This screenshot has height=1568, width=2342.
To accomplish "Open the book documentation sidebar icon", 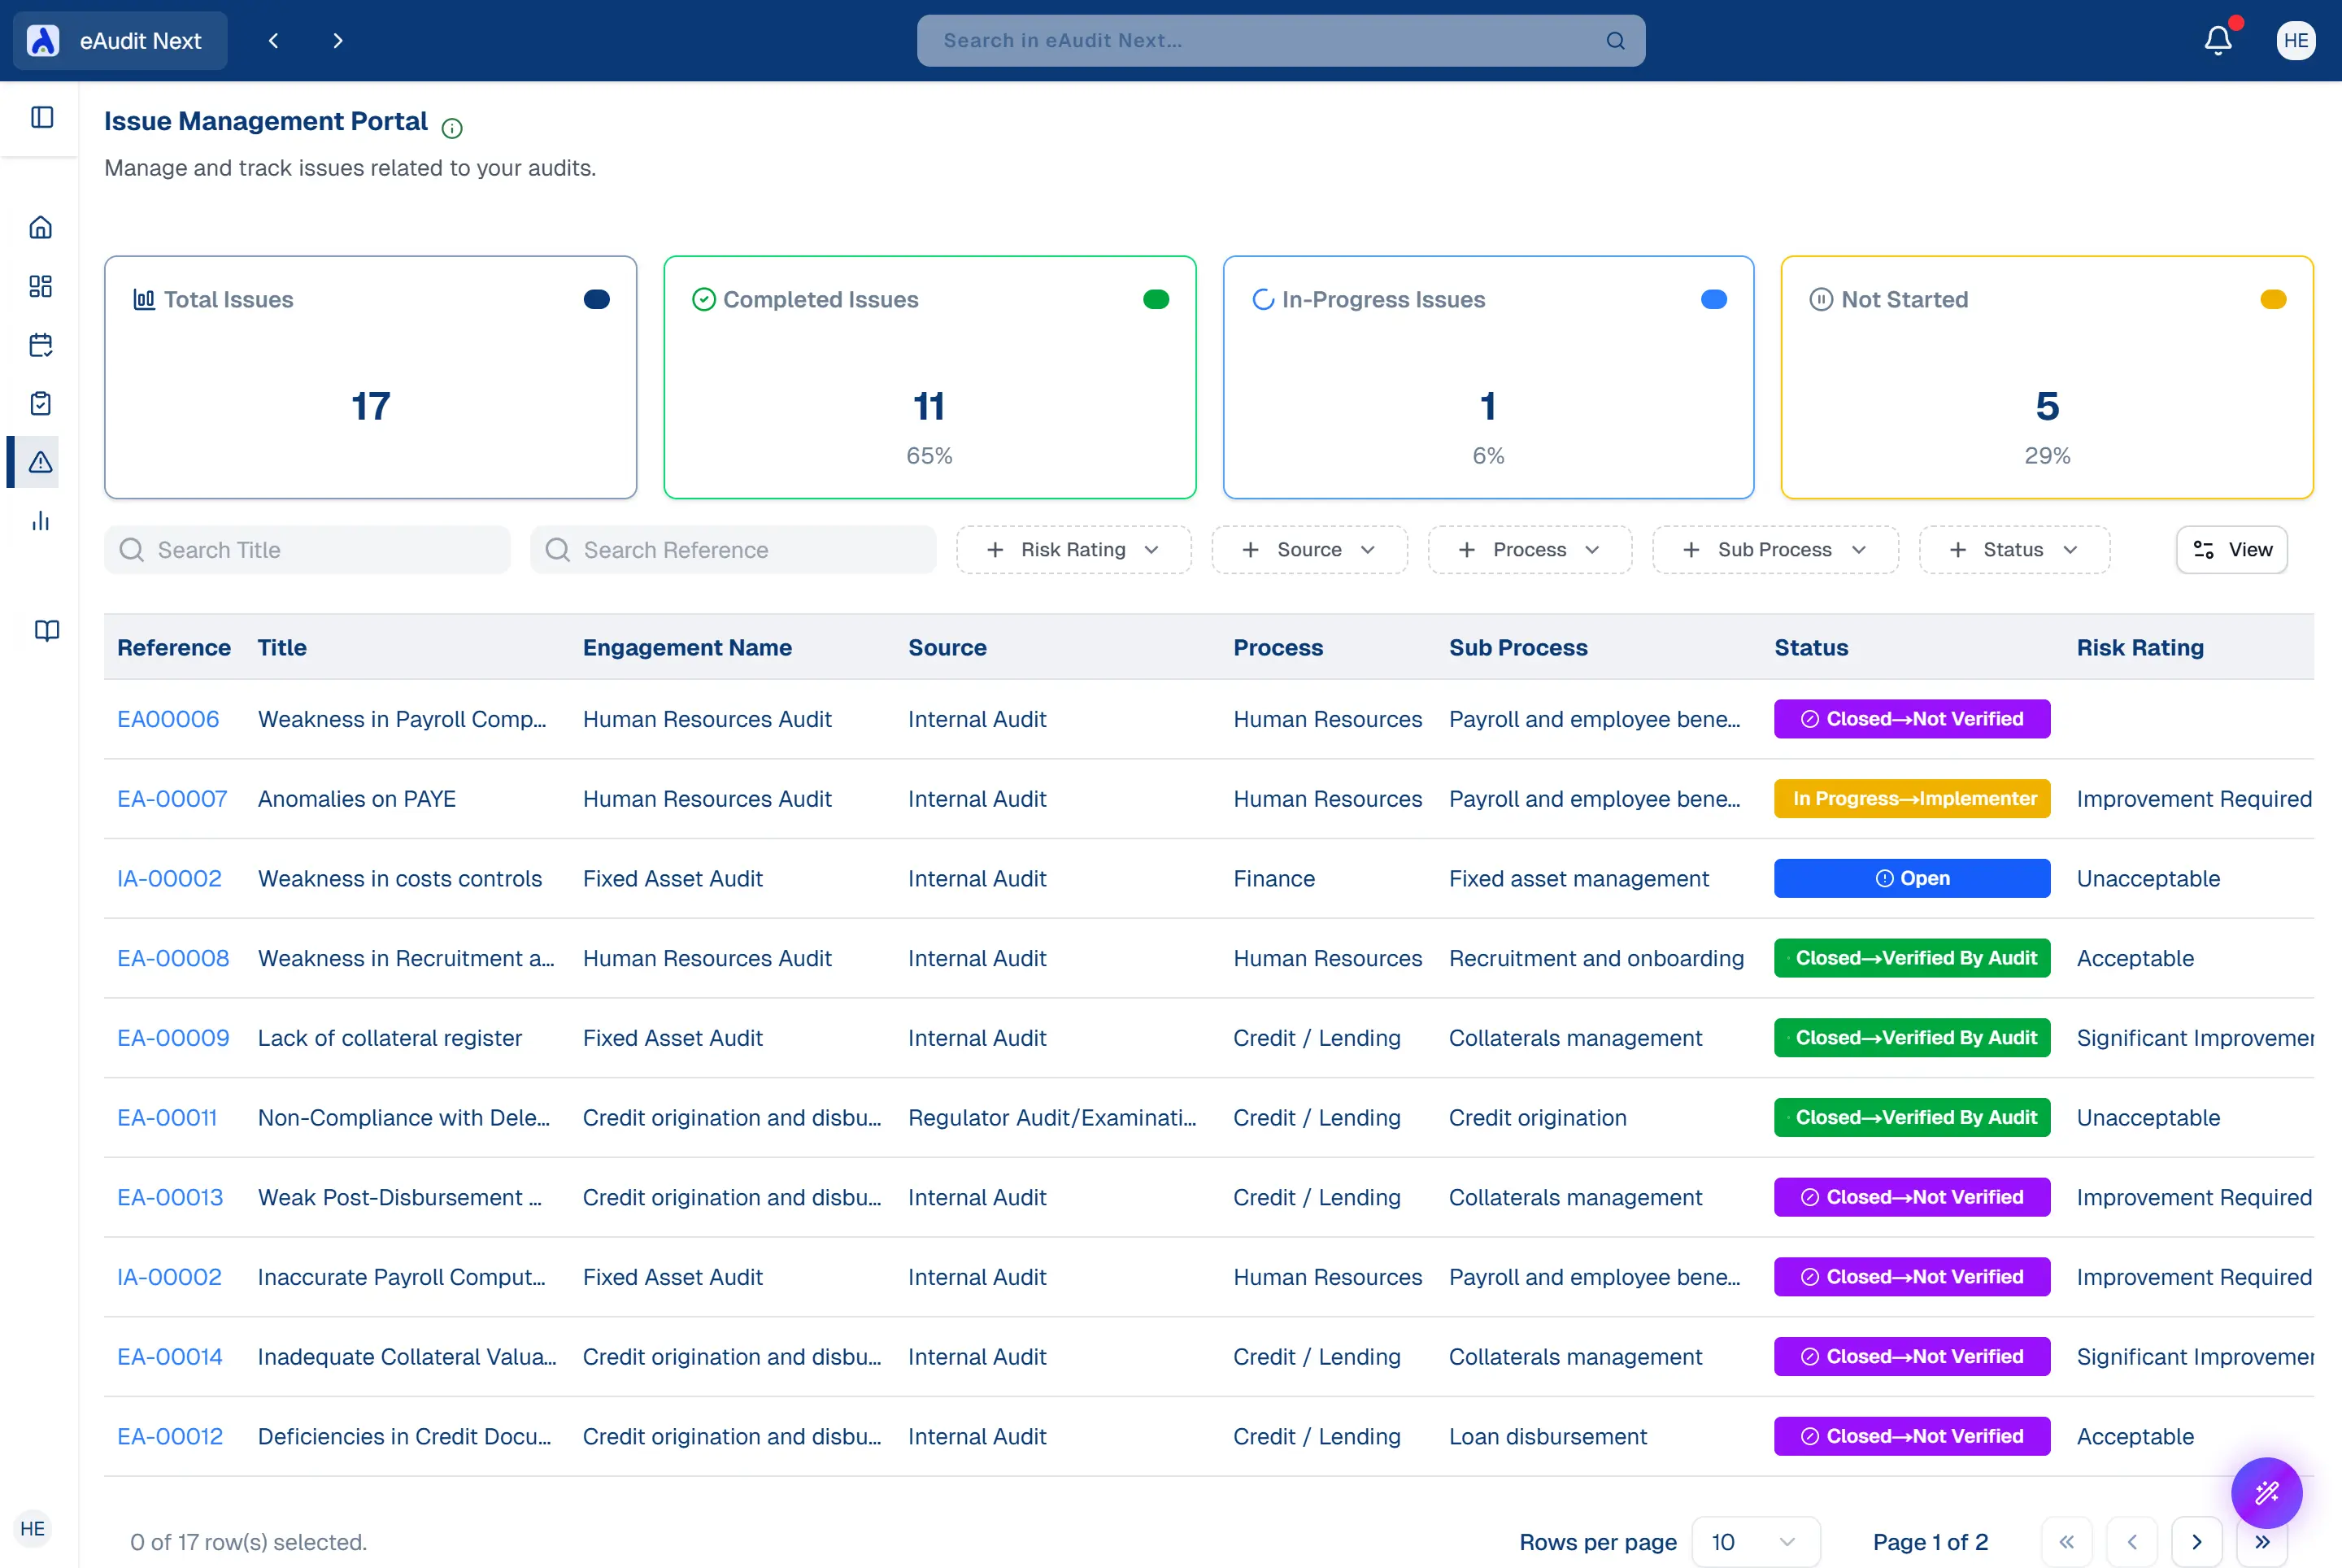I will pyautogui.click(x=46, y=630).
